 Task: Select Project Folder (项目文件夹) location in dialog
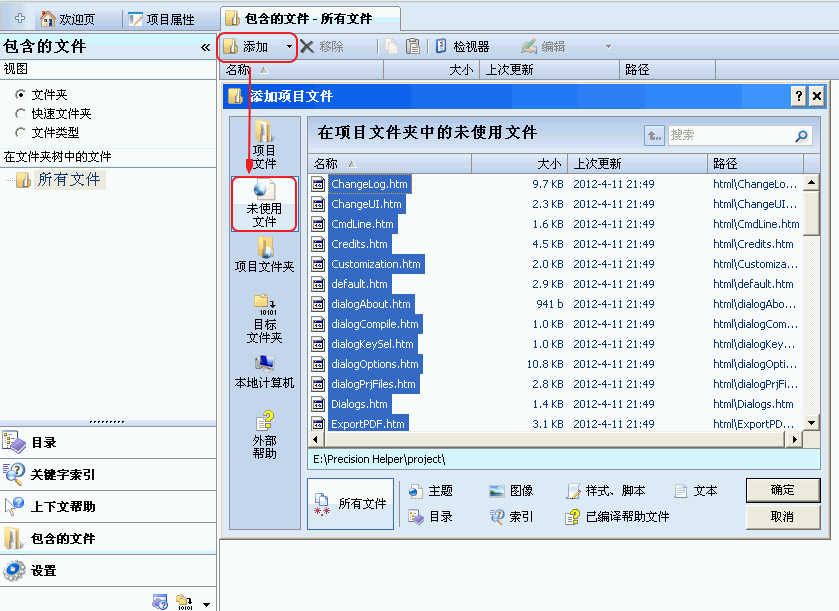pyautogui.click(x=264, y=255)
